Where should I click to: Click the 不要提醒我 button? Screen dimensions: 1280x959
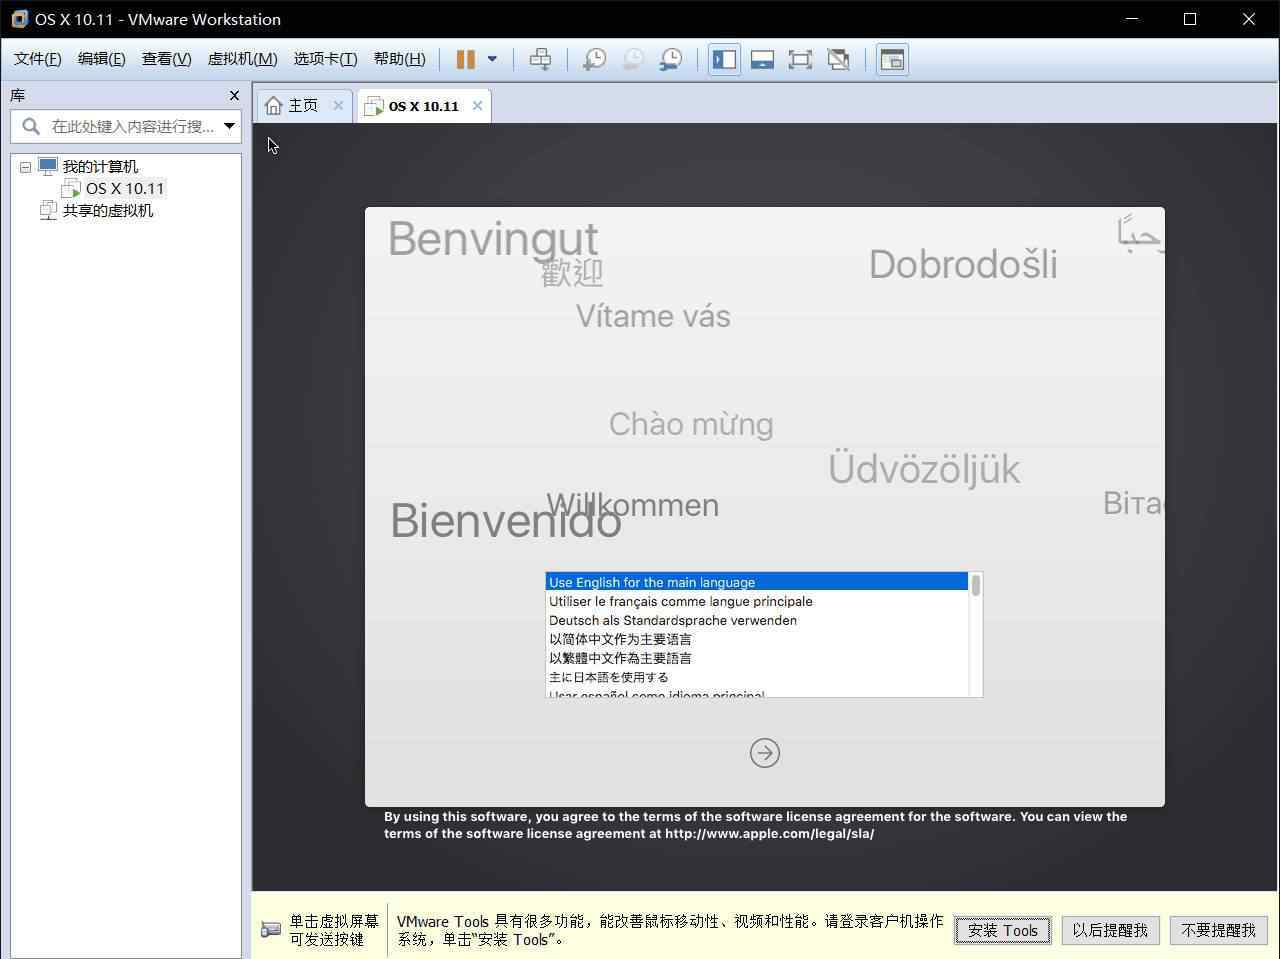pos(1218,930)
